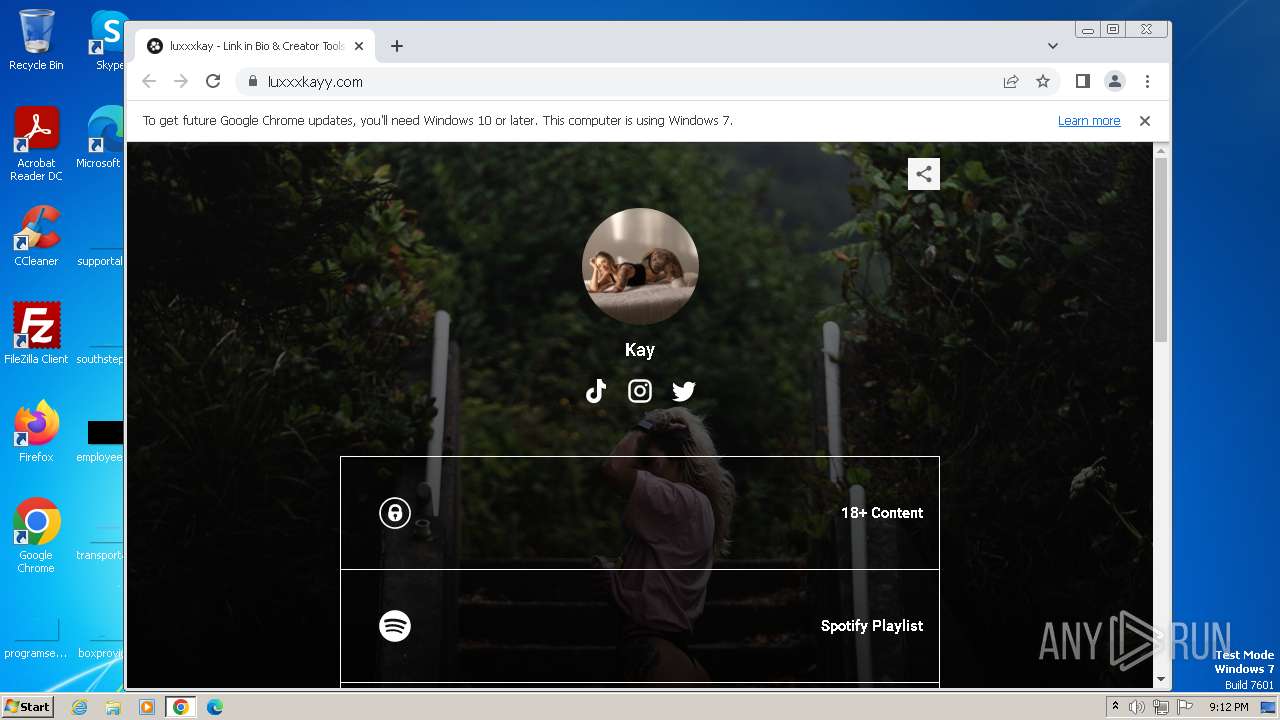Open Internet Explorer from the taskbar
The image size is (1280, 720).
[79, 707]
